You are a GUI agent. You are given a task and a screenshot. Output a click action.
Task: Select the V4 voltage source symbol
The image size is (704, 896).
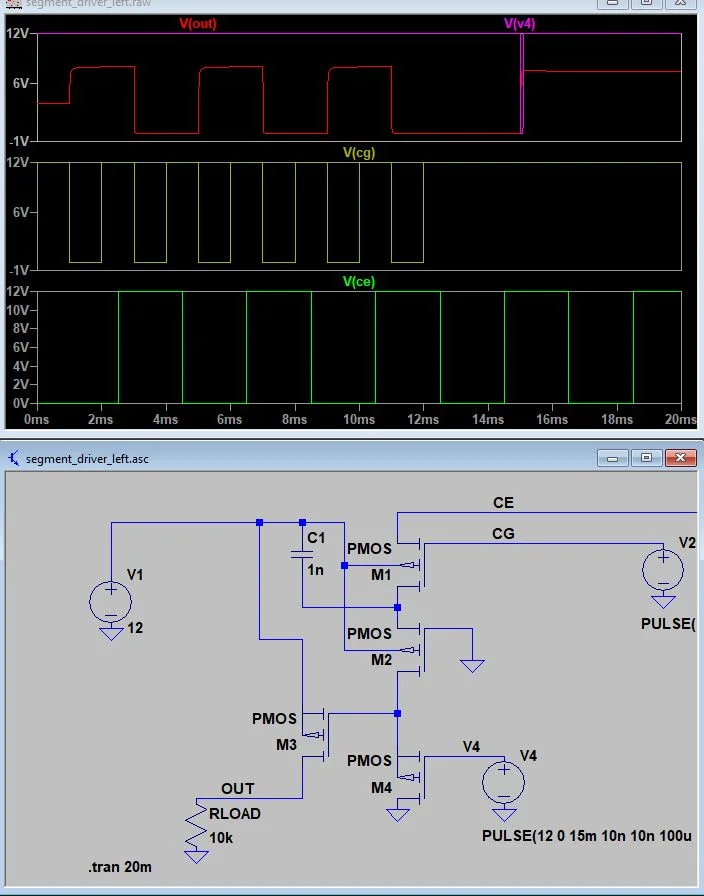tap(503, 783)
